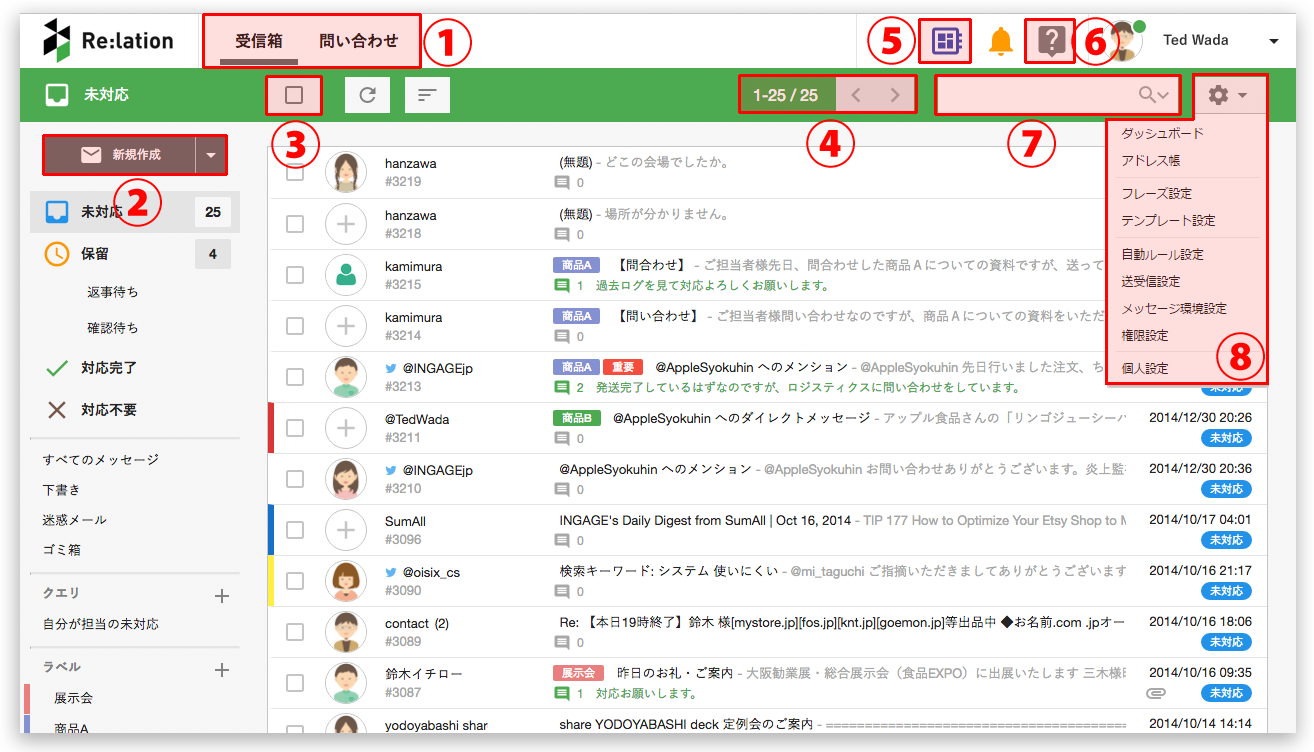
Task: Switch to the 受信箱 tab
Action: click(259, 41)
